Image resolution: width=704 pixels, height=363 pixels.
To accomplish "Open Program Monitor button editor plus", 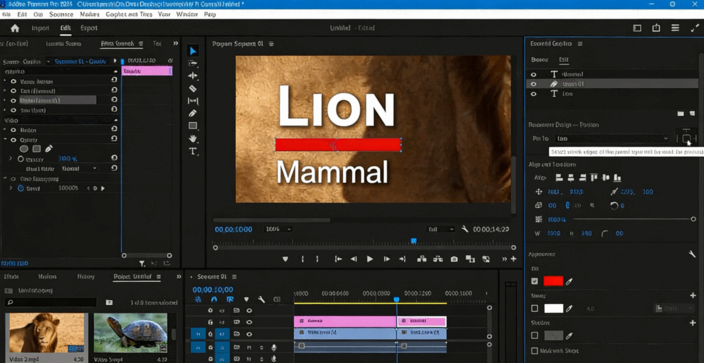I will click(513, 259).
